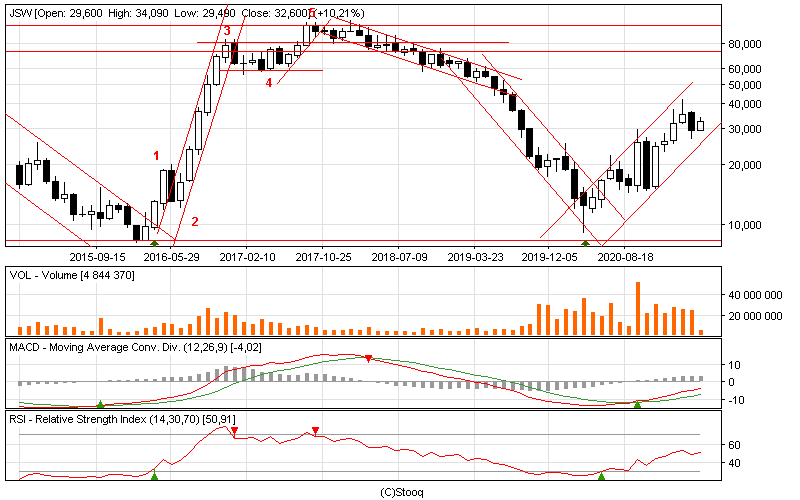Click the 50,000 price axis label

pyautogui.click(x=745, y=85)
